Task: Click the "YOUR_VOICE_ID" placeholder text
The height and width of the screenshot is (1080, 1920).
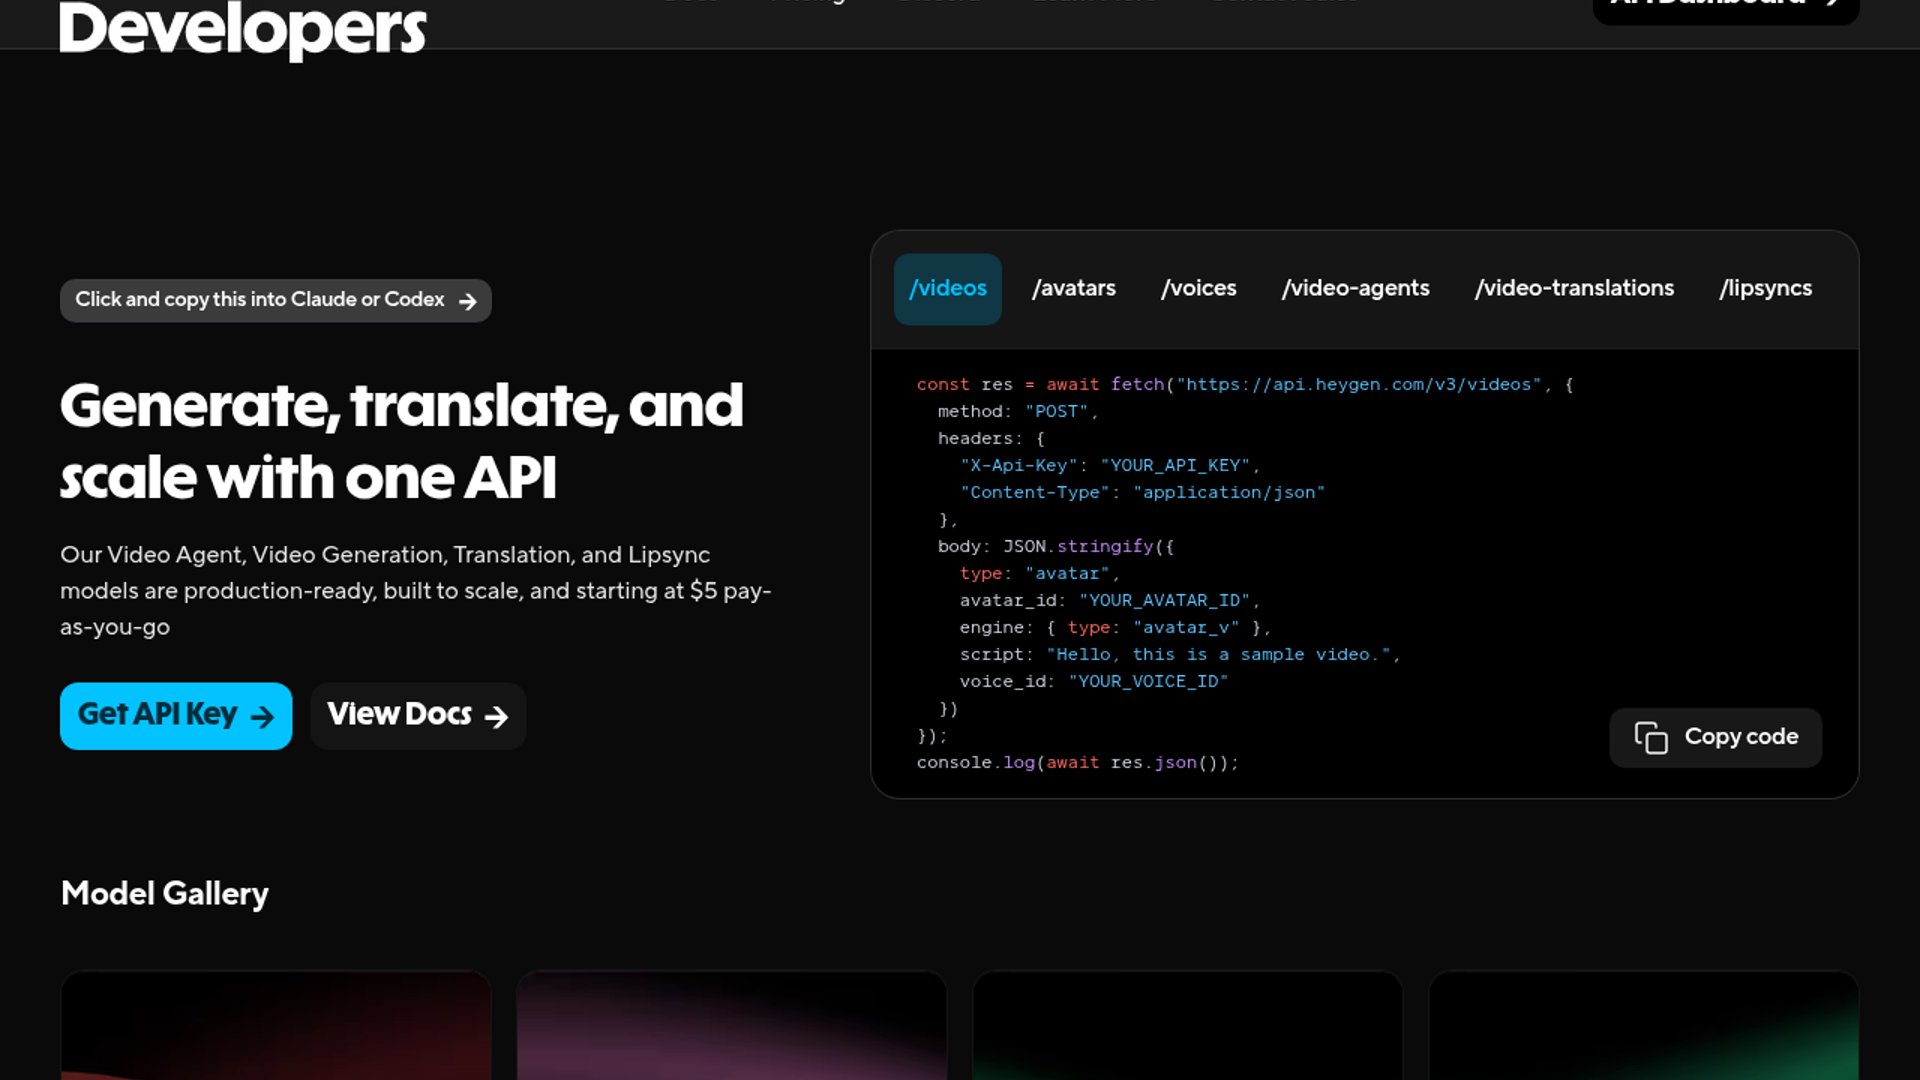Action: pyautogui.click(x=1148, y=682)
